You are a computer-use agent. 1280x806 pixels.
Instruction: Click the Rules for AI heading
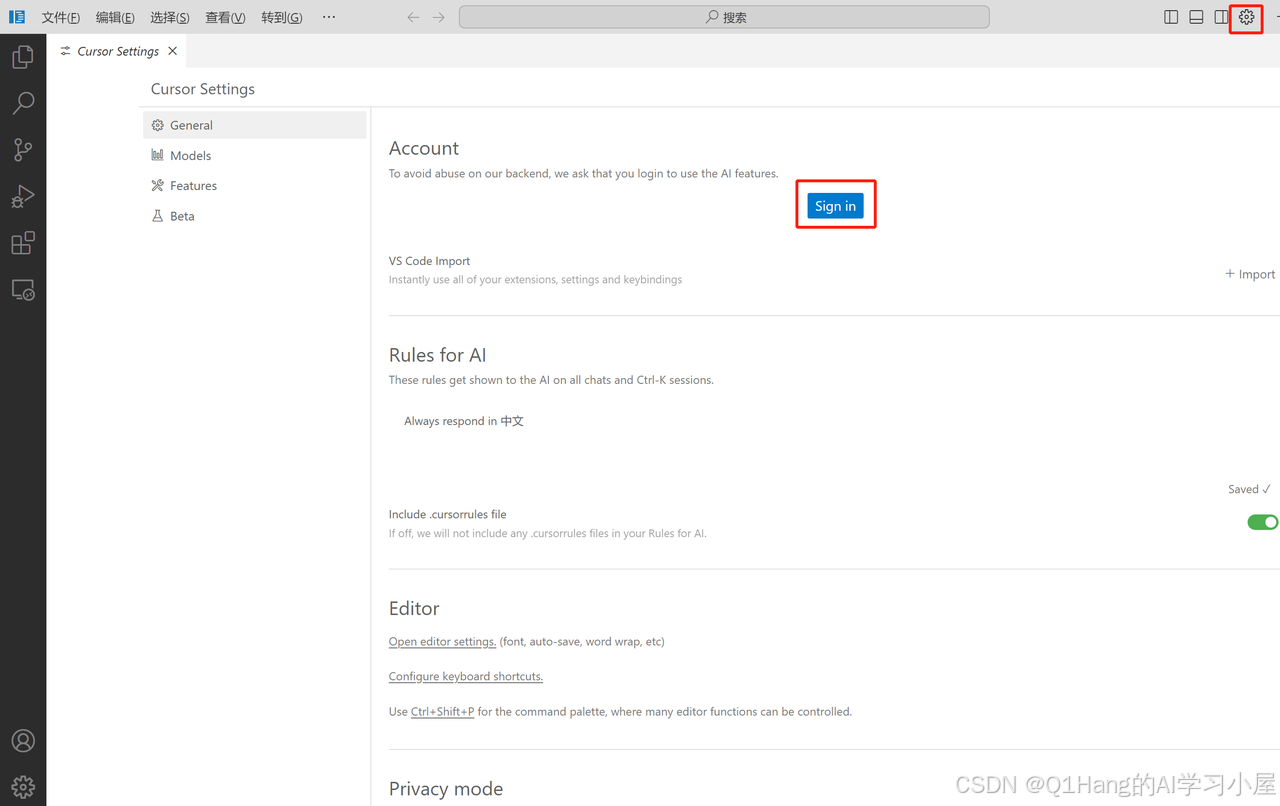[438, 355]
